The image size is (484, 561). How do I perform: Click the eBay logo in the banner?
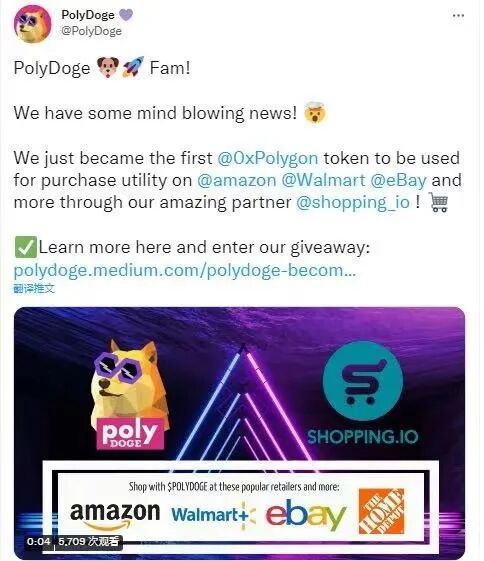306,514
